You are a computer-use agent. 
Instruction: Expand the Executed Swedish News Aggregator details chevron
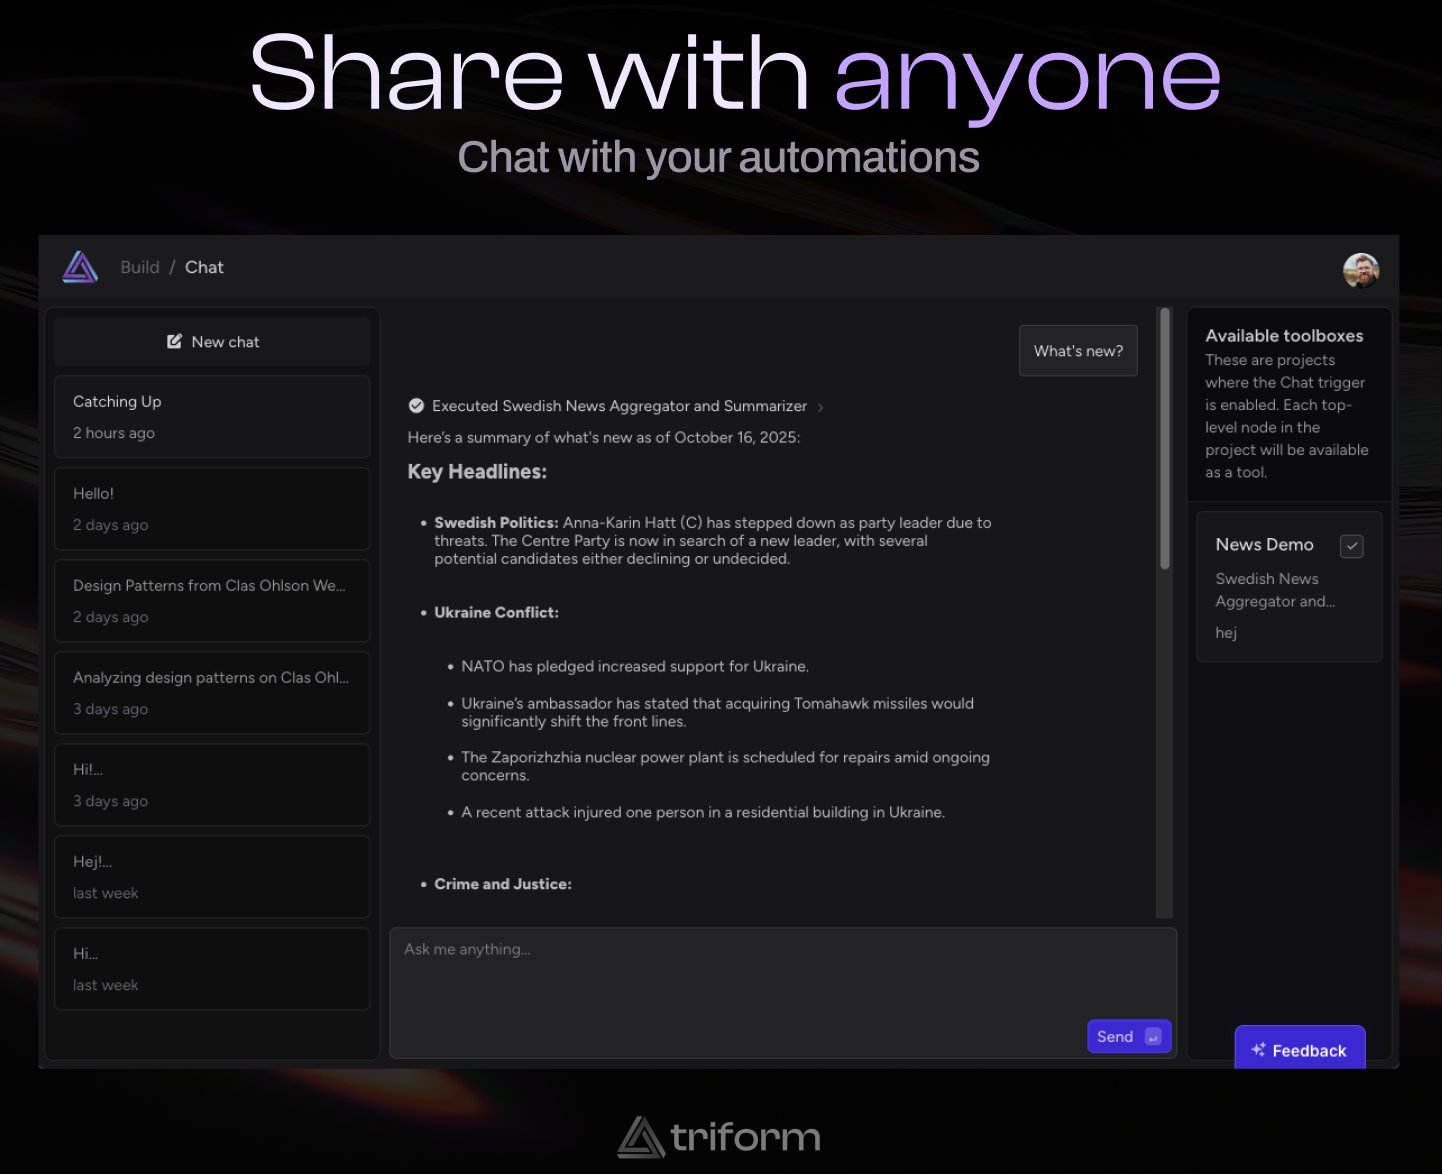[820, 407]
